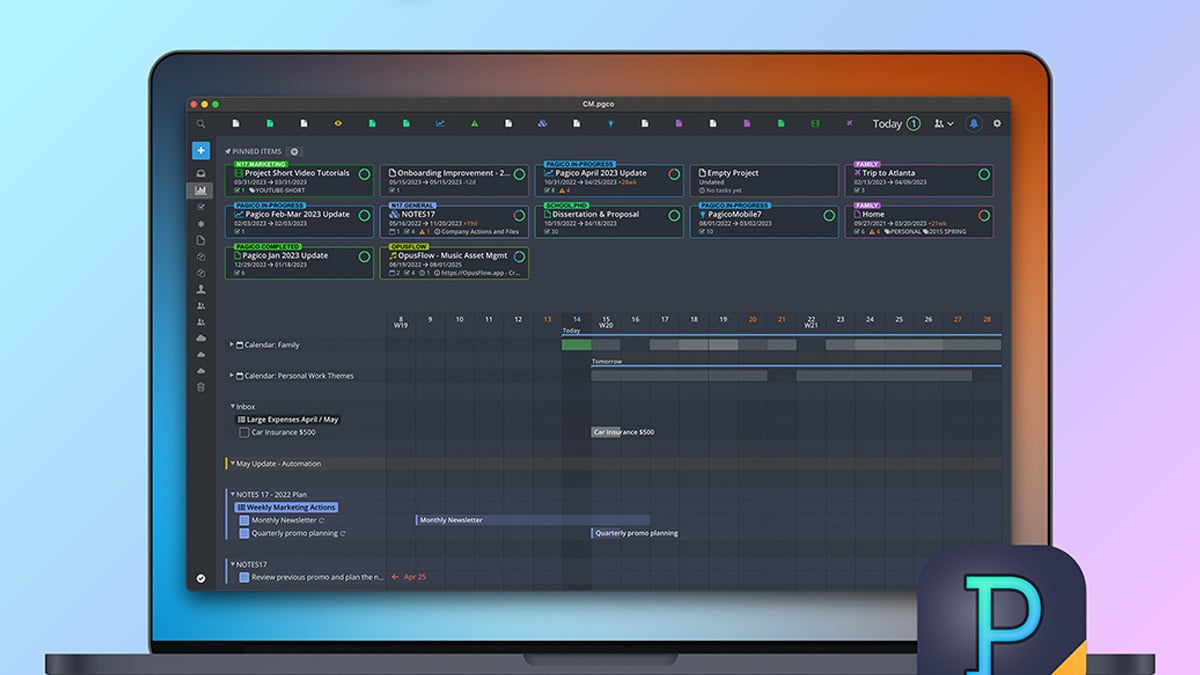Click progress ring on Trip to Atlanta card
1200x675 pixels.
pyautogui.click(x=984, y=174)
